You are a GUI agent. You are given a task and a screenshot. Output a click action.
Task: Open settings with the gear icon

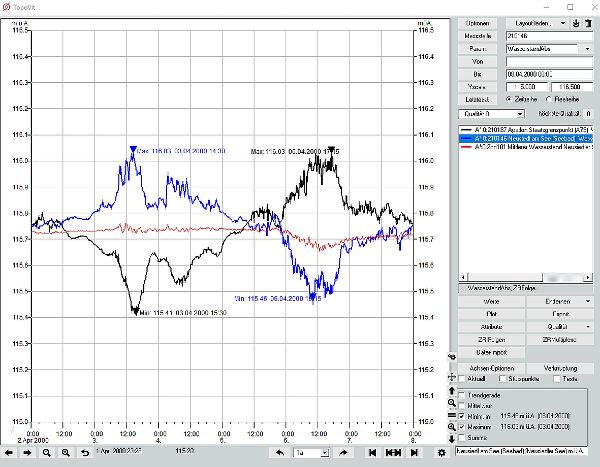click(x=442, y=453)
